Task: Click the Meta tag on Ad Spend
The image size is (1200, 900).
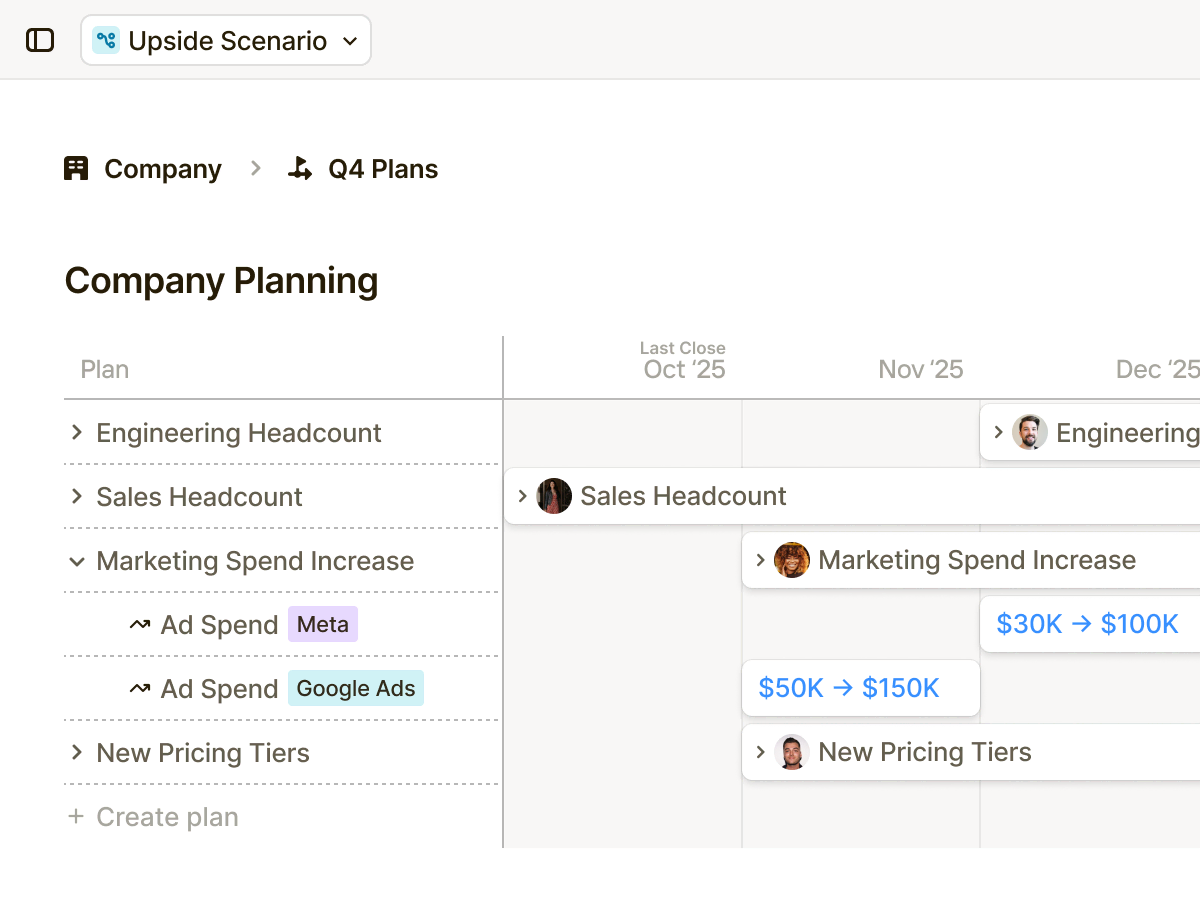Action: click(x=322, y=624)
